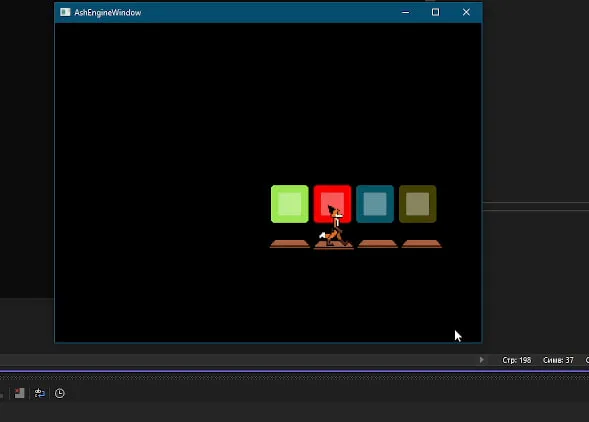The height and width of the screenshot is (422, 589).
Task: Click the brown platform under green block
Action: [x=290, y=244]
